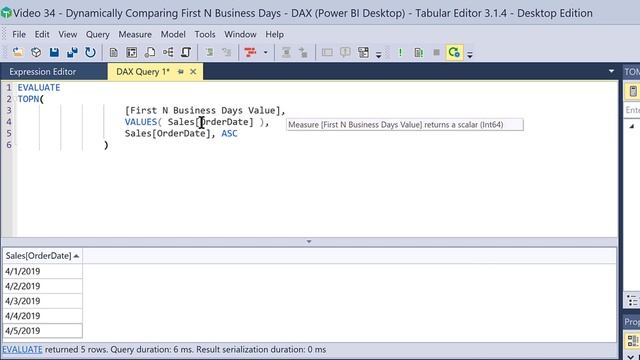
Task: Save the model with floppy disk icon
Action: click(x=54, y=52)
